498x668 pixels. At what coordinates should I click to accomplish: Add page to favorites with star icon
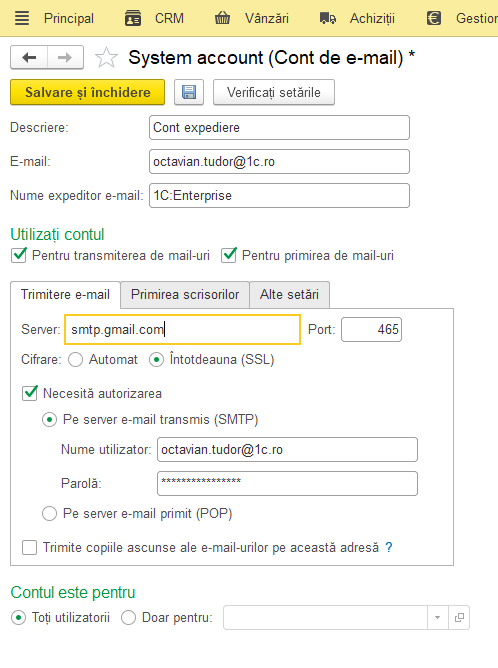tap(106, 58)
